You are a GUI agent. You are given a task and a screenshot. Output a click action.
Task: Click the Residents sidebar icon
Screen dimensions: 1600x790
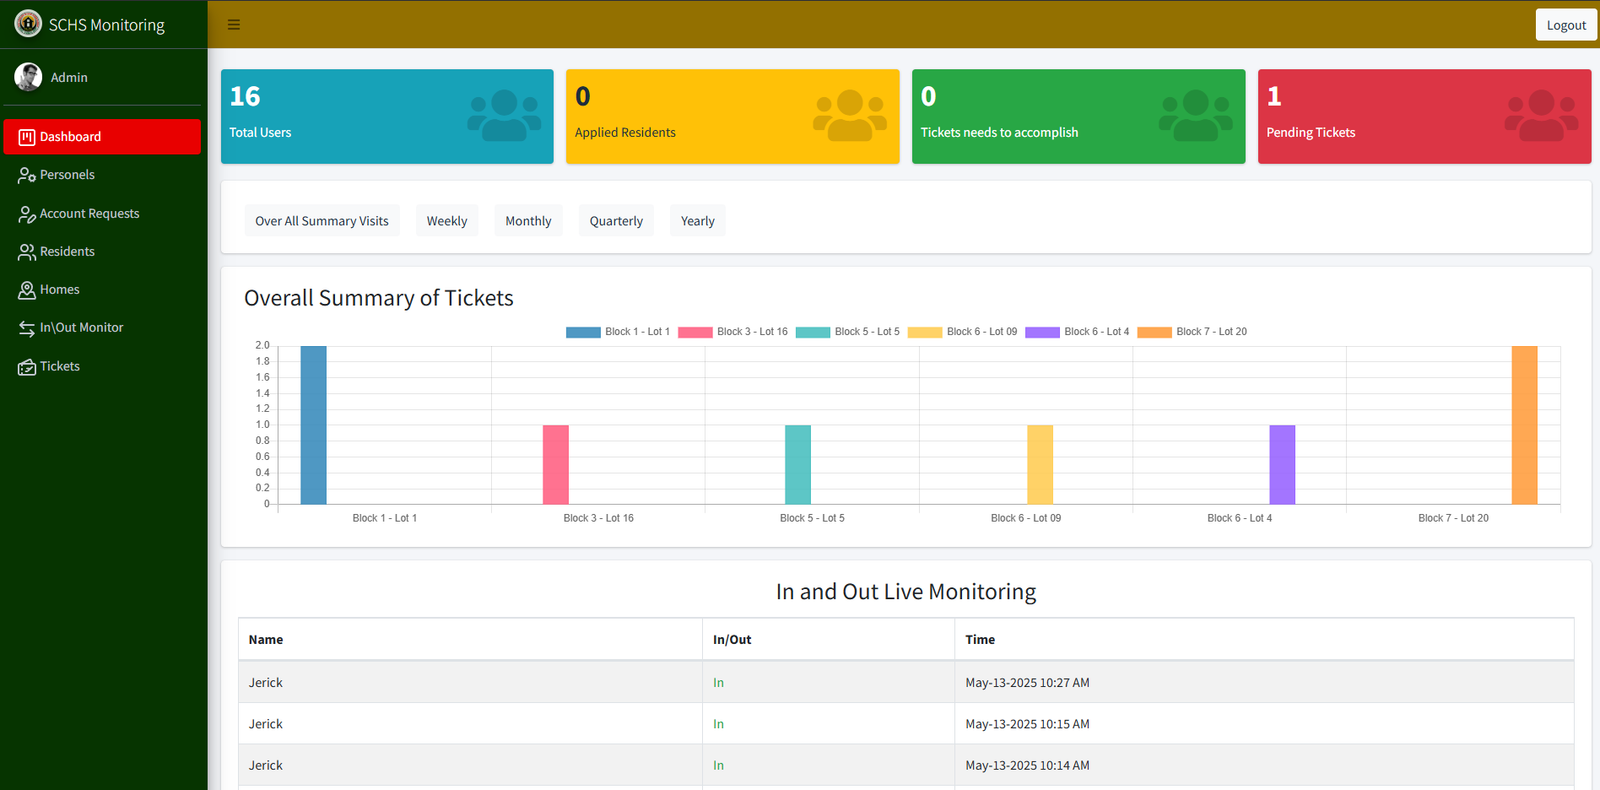27,252
